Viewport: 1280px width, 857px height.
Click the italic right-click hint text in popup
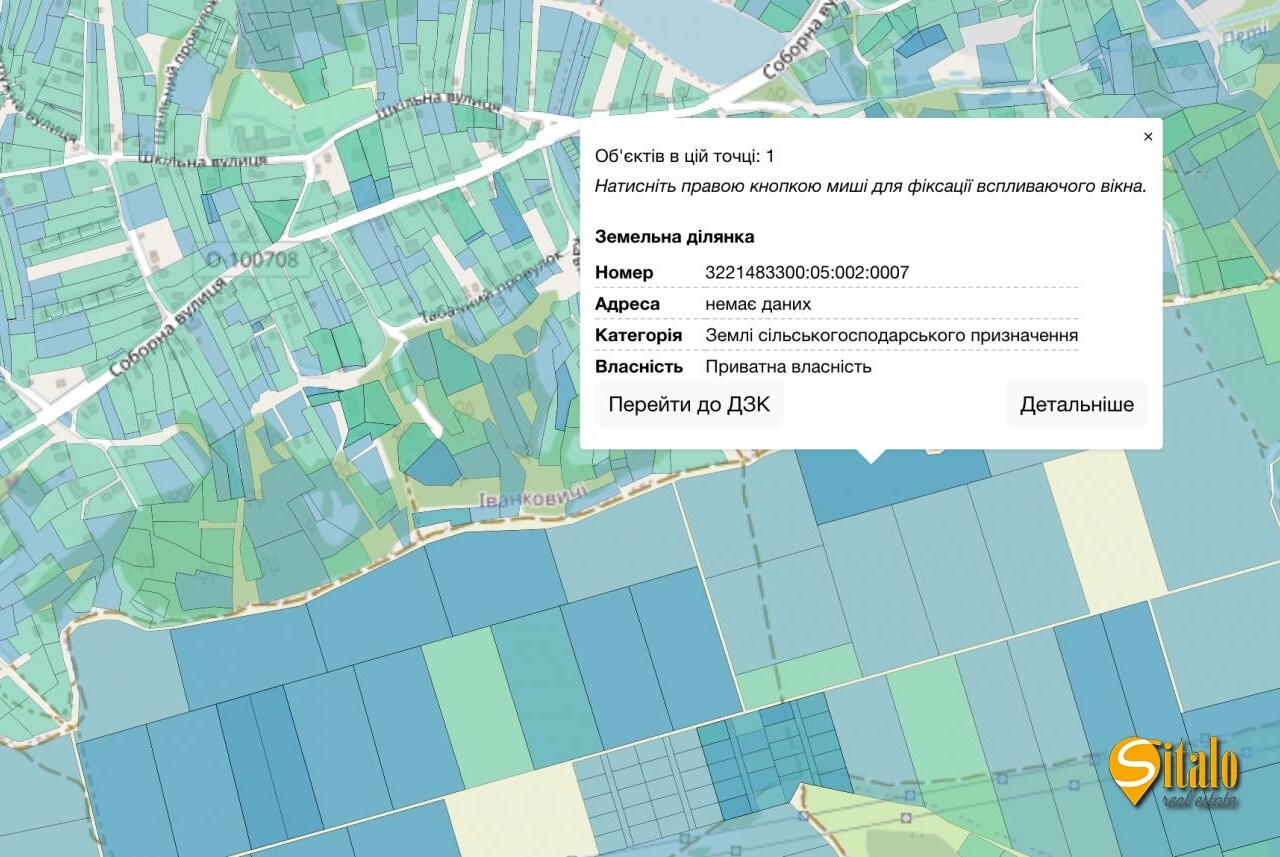[x=870, y=186]
